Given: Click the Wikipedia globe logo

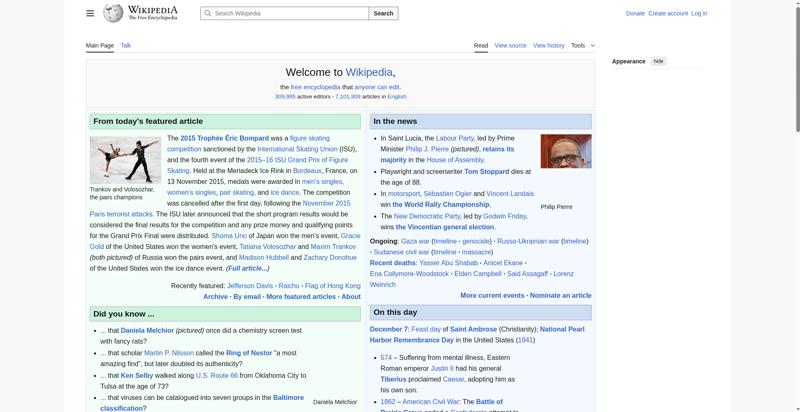Looking at the screenshot, I should 114,13.
